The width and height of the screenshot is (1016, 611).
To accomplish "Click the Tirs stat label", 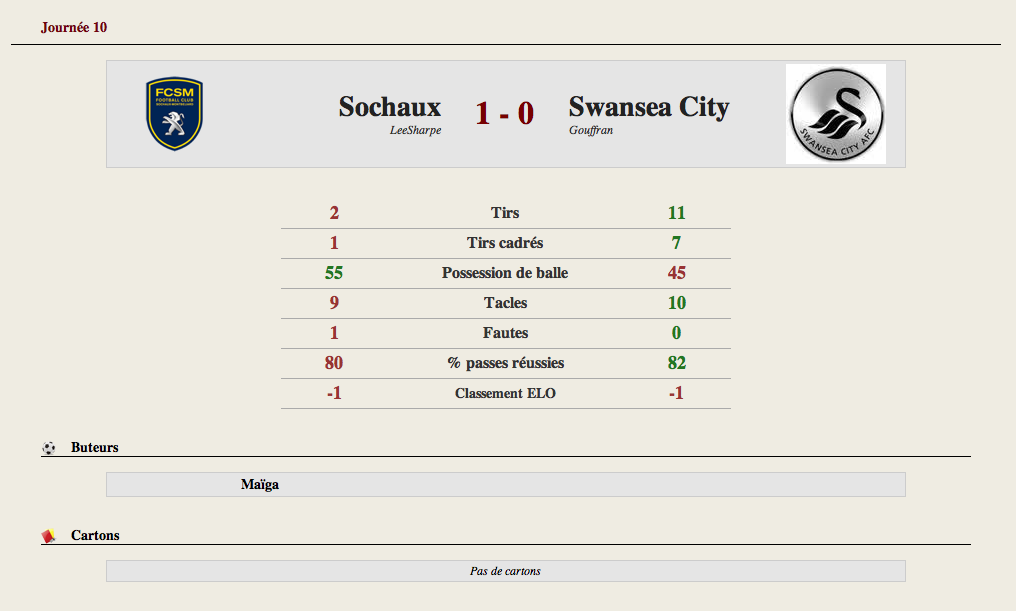I will [x=505, y=213].
